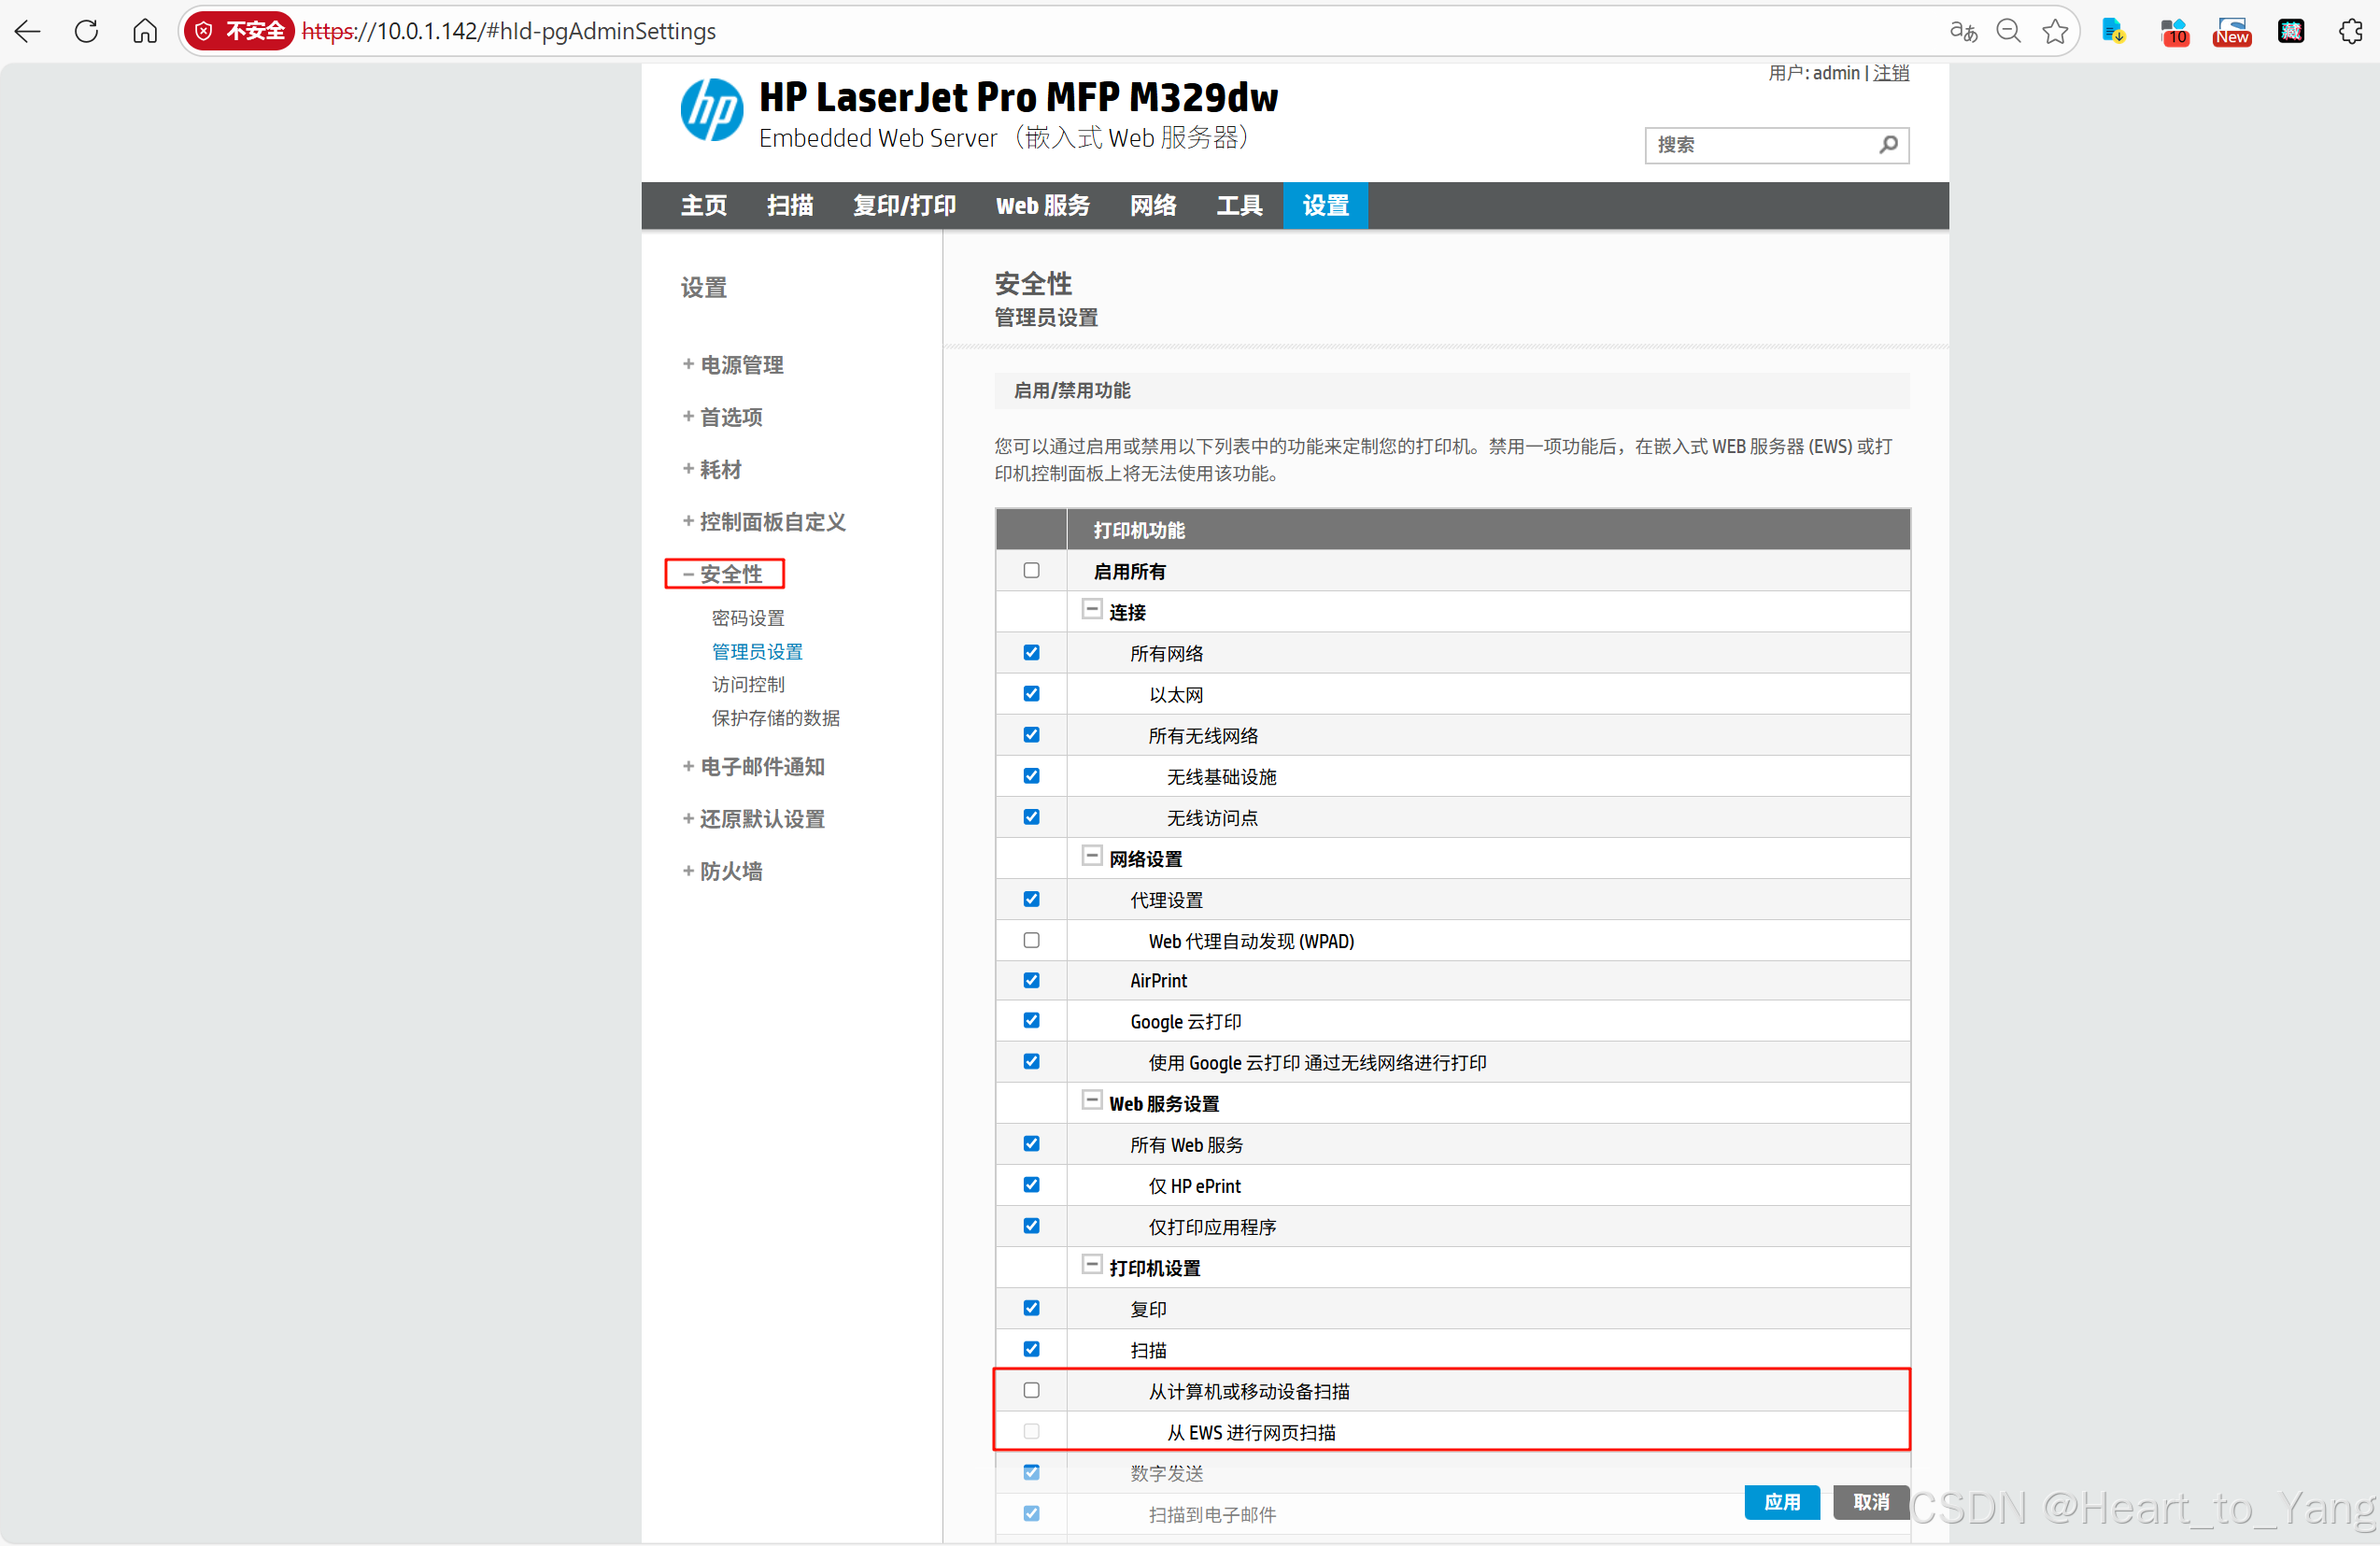This screenshot has height=1546, width=2380.
Task: Check the 启用所有 checkbox
Action: pos(1031,570)
